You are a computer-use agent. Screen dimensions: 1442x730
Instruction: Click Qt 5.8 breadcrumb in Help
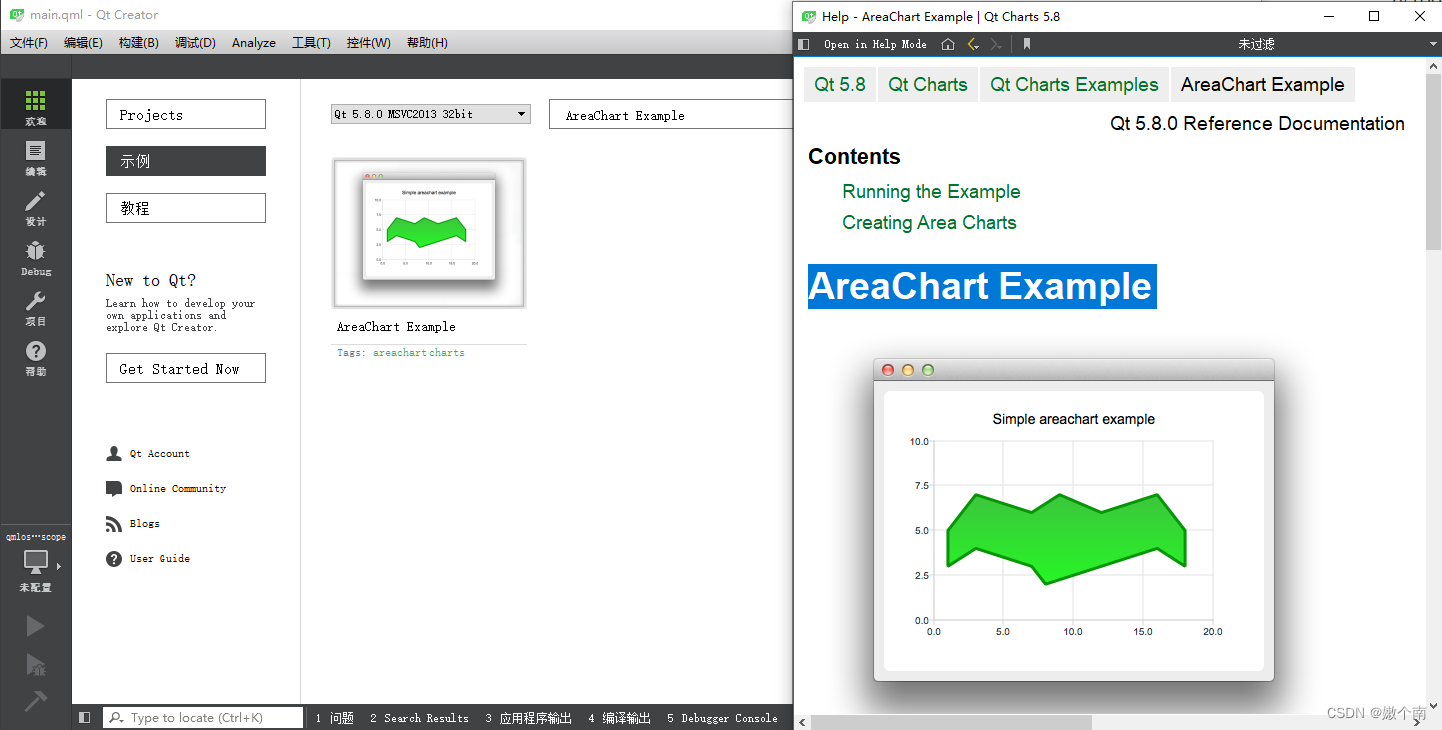coord(840,84)
